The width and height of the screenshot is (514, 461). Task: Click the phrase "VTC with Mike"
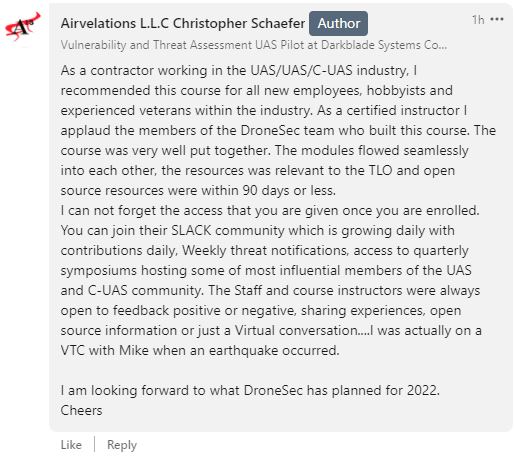104,350
